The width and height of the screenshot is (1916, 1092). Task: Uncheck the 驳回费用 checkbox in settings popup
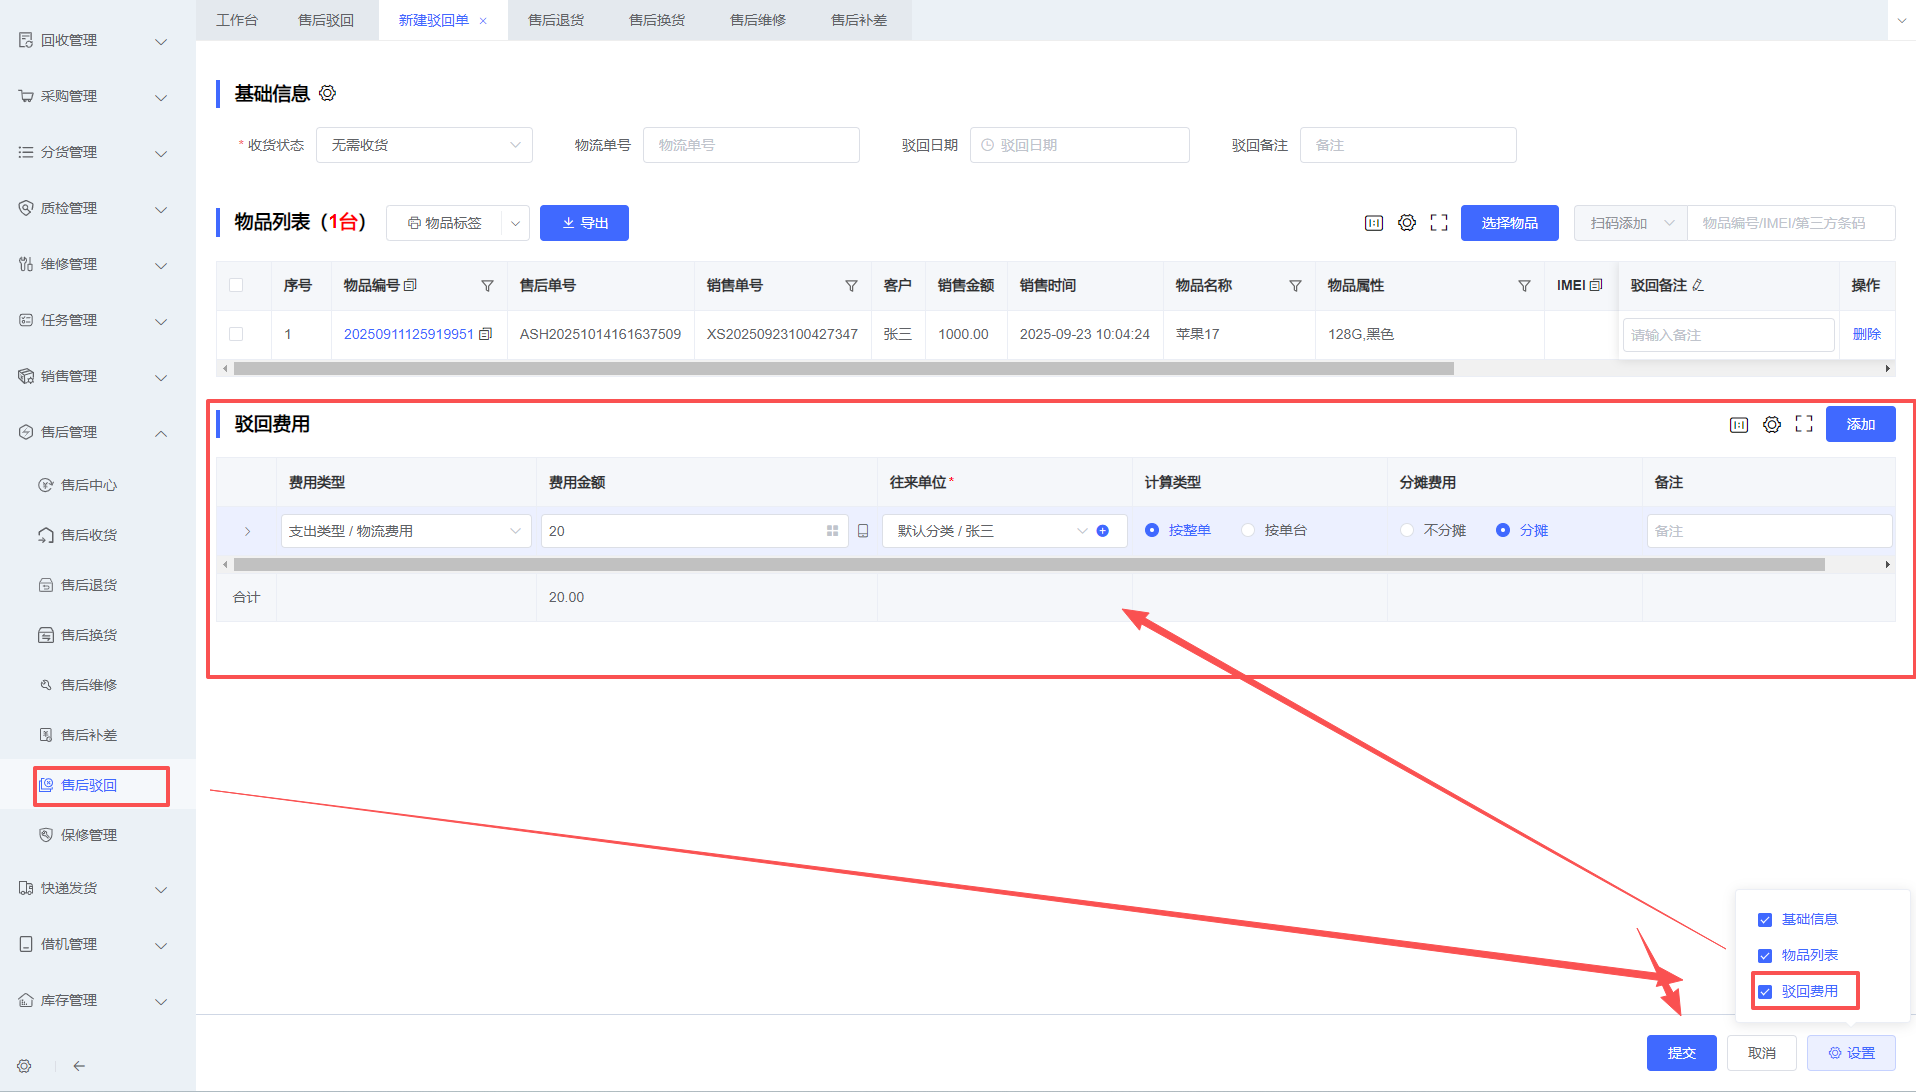[1765, 991]
